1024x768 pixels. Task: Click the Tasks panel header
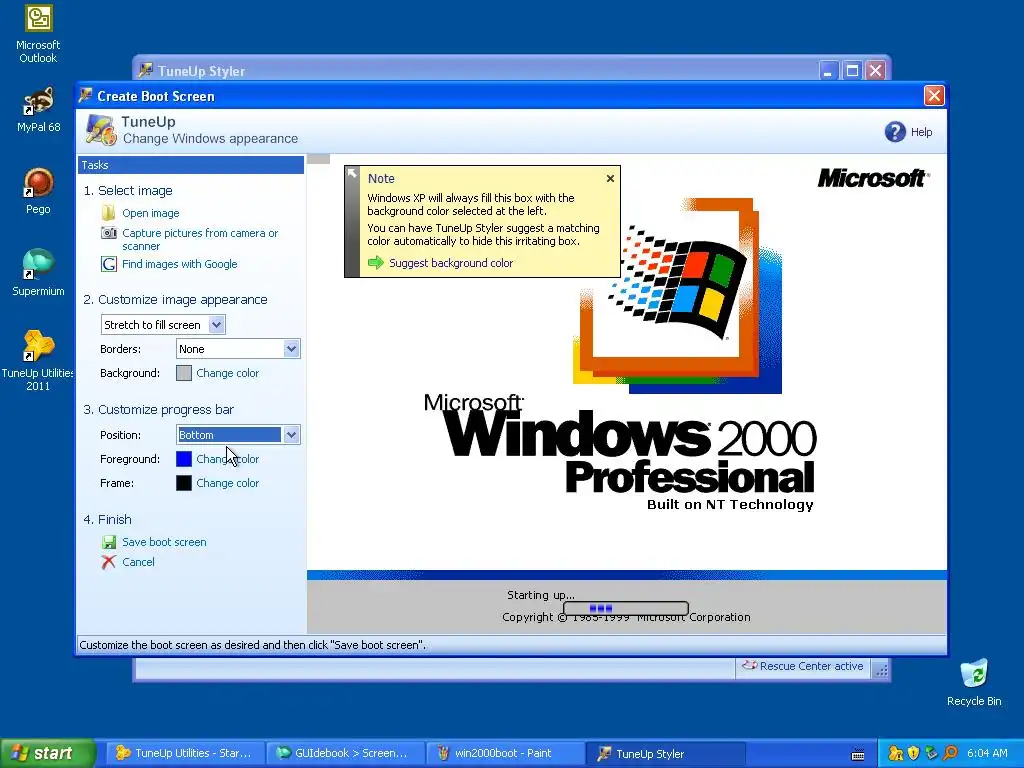pyautogui.click(x=191, y=165)
